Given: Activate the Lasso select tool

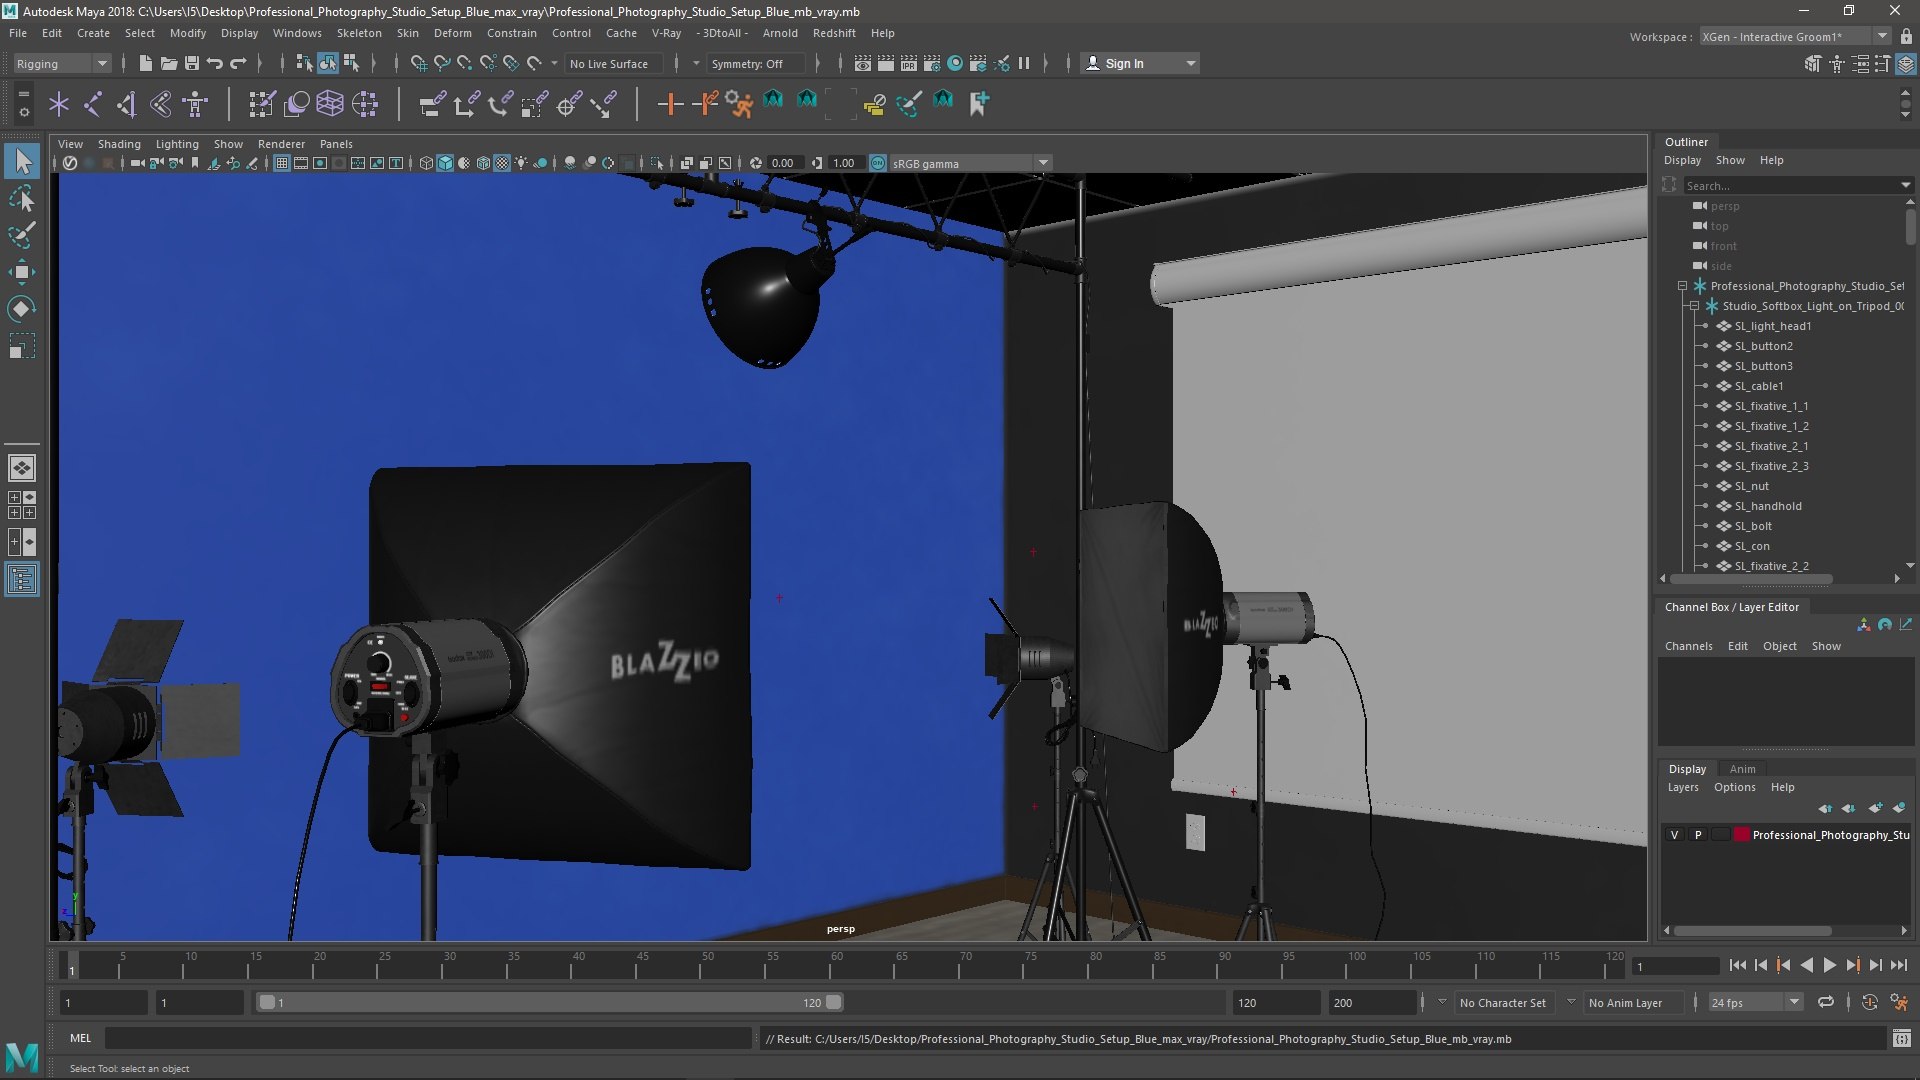Looking at the screenshot, I should tap(22, 198).
